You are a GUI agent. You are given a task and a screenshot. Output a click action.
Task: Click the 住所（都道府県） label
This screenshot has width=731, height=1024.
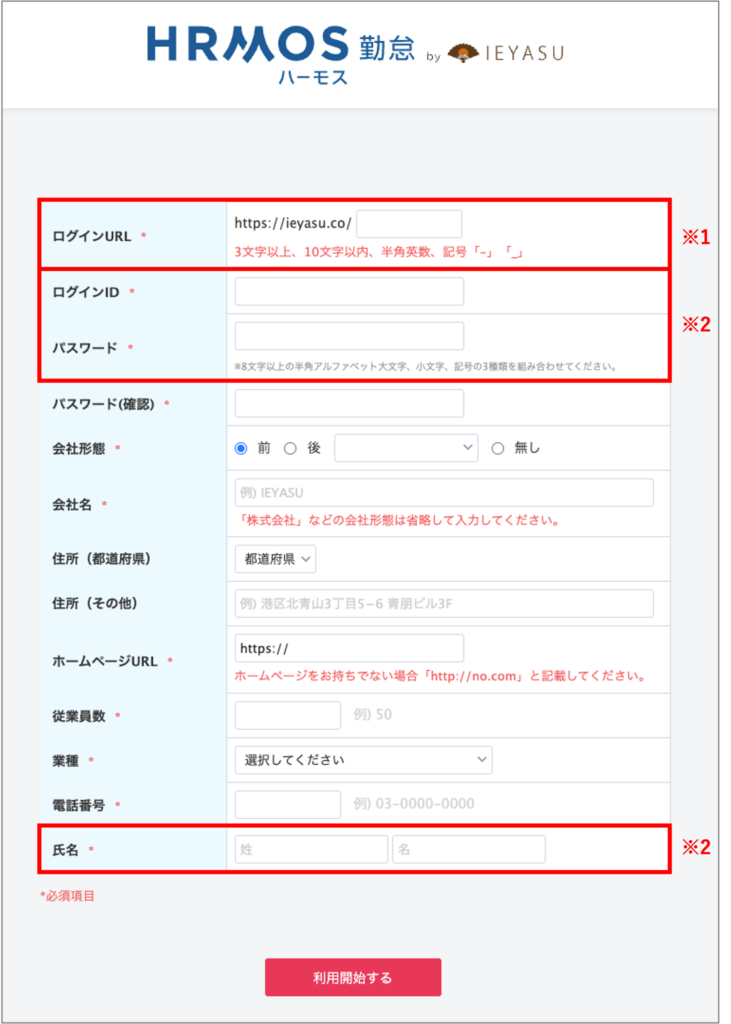coord(101,559)
